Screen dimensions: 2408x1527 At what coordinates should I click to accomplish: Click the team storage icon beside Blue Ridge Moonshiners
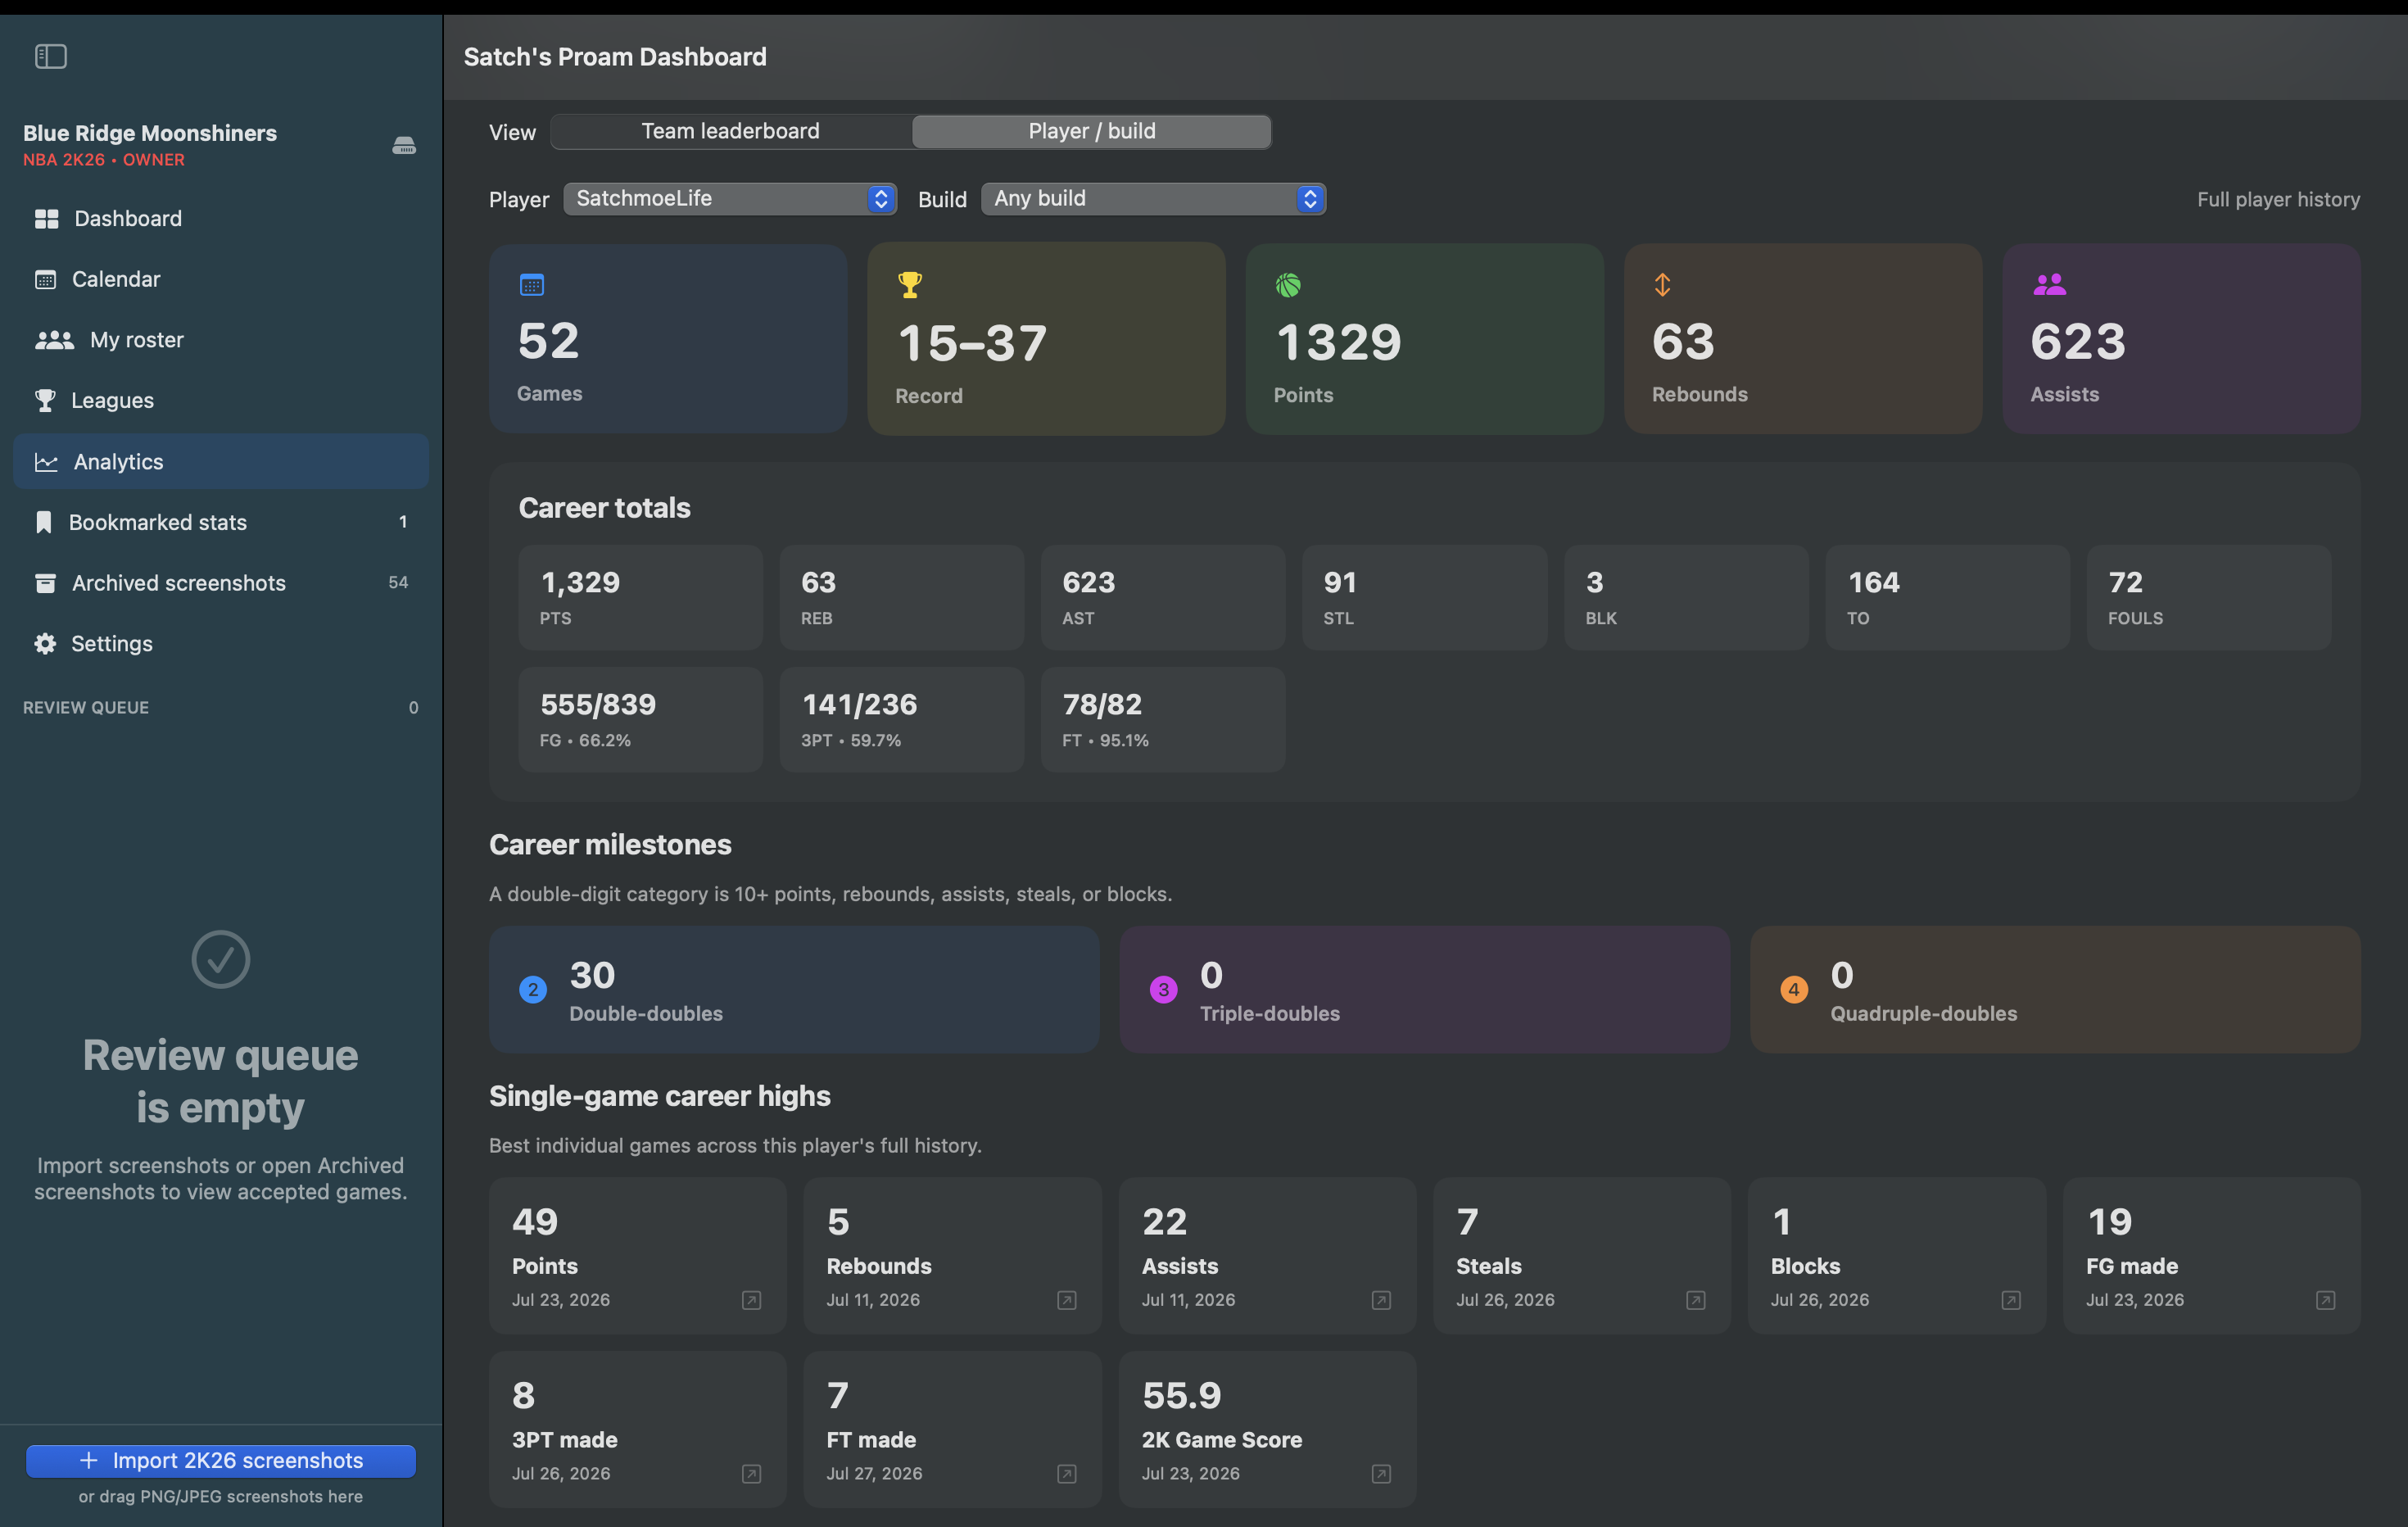click(x=404, y=146)
